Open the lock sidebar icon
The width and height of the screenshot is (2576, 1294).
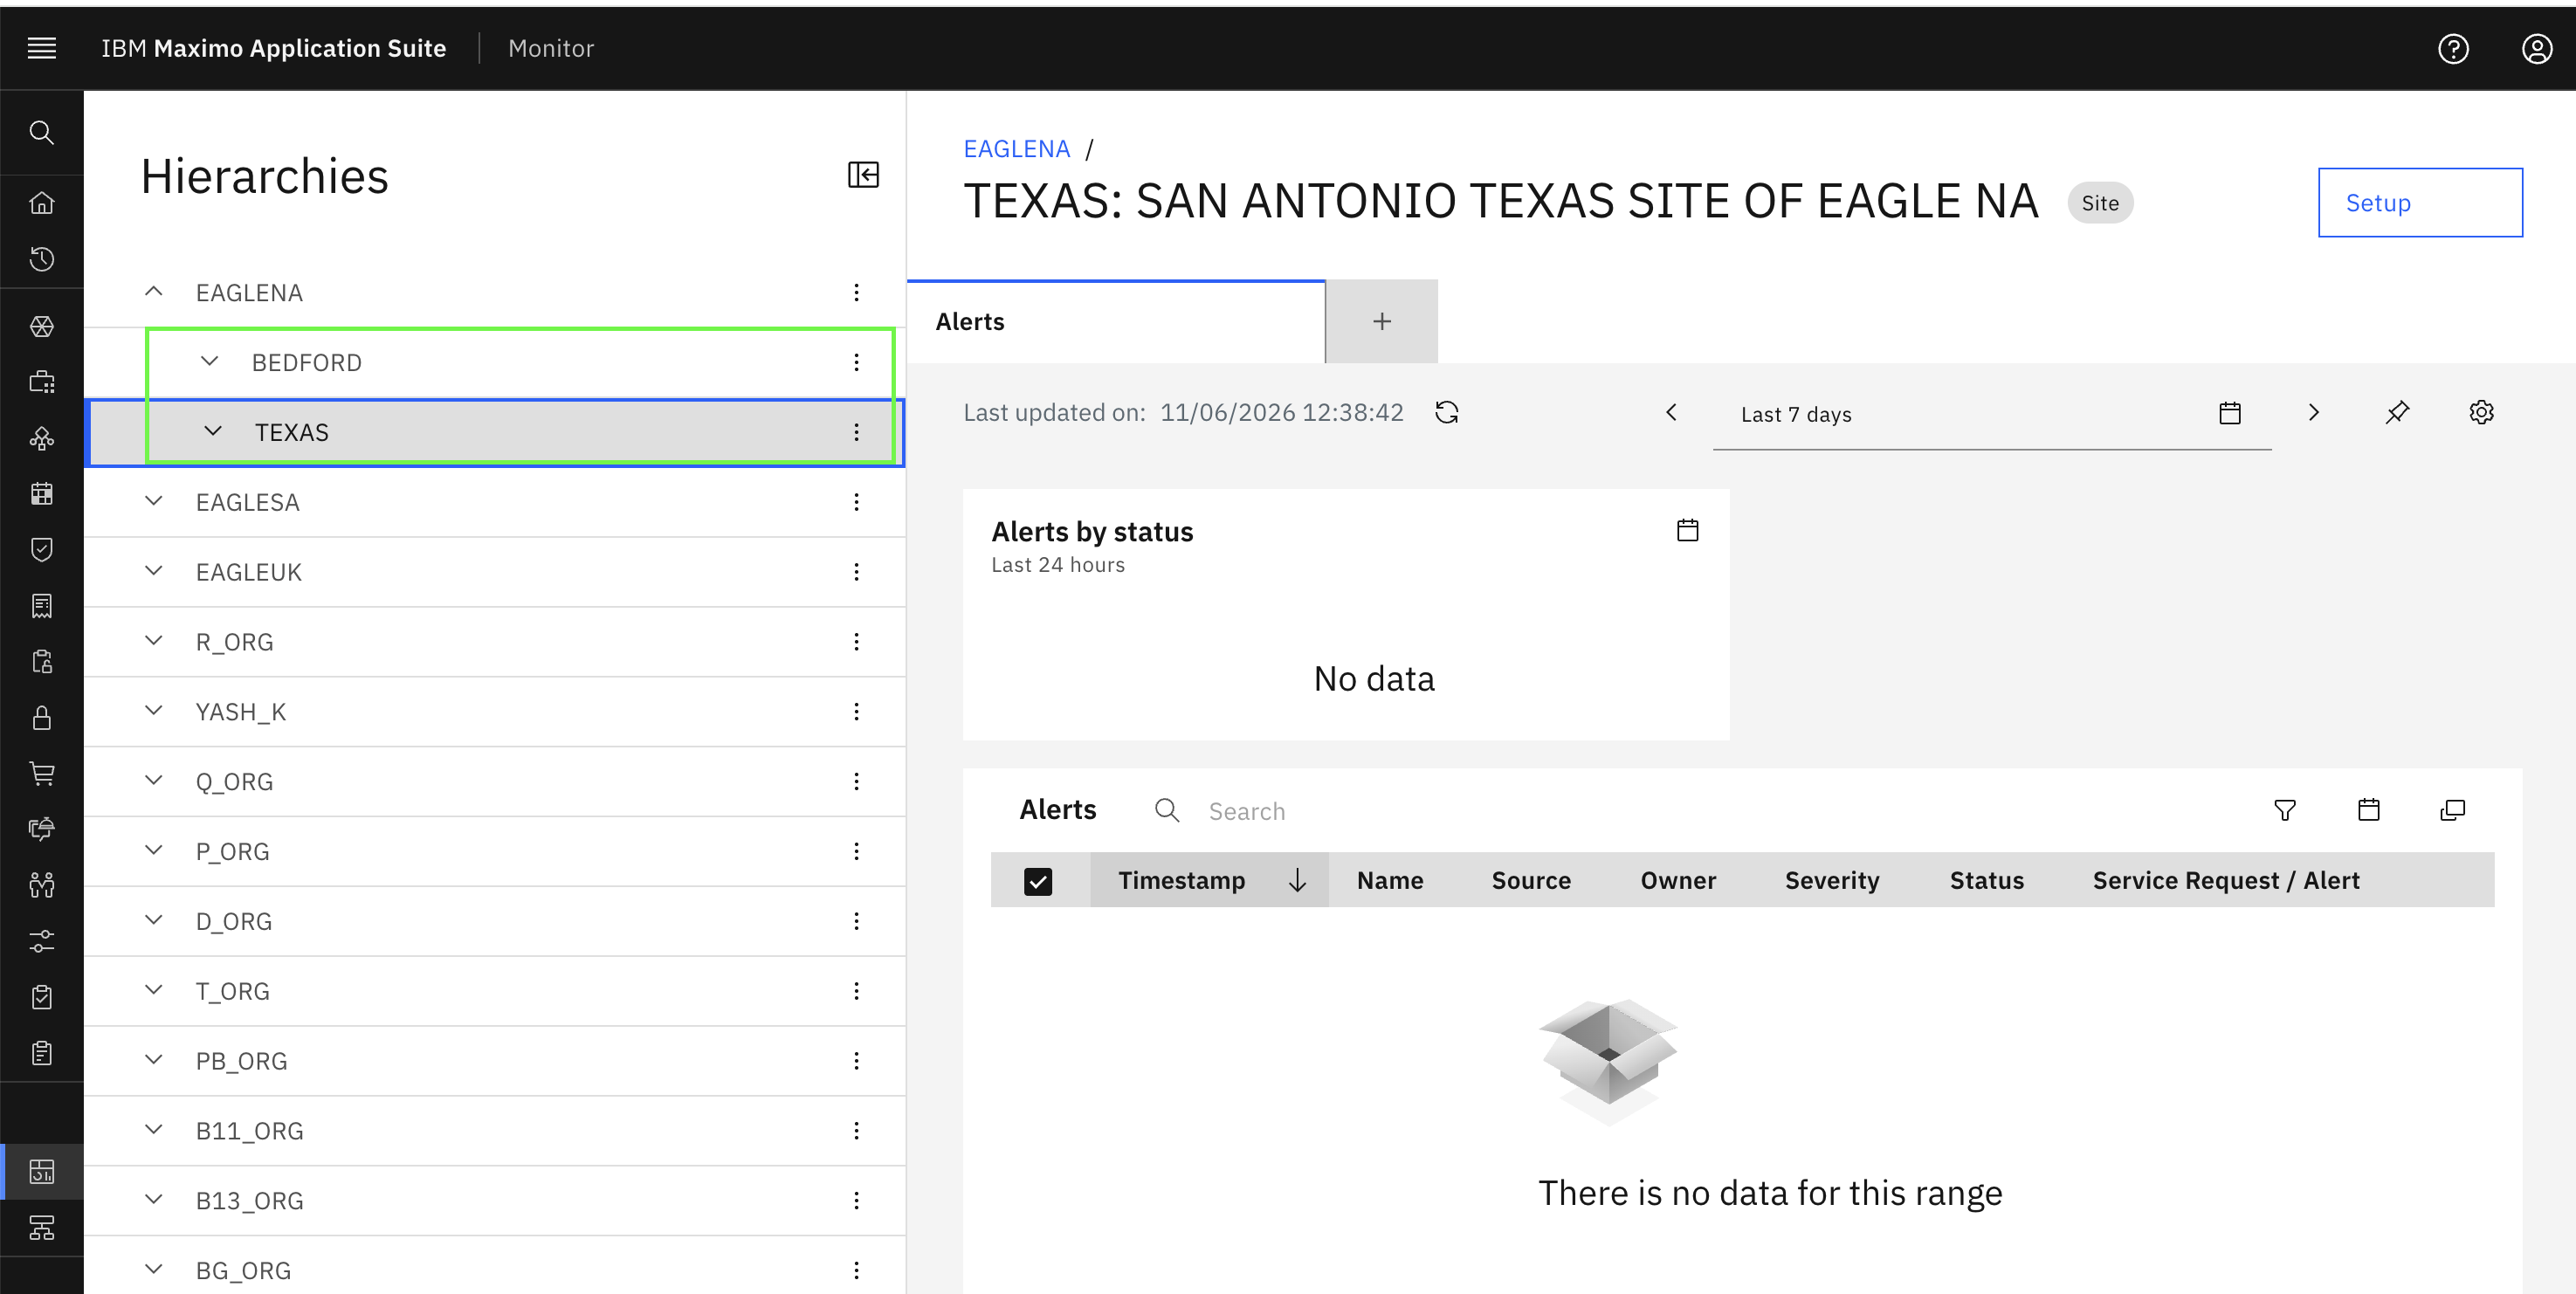41,717
